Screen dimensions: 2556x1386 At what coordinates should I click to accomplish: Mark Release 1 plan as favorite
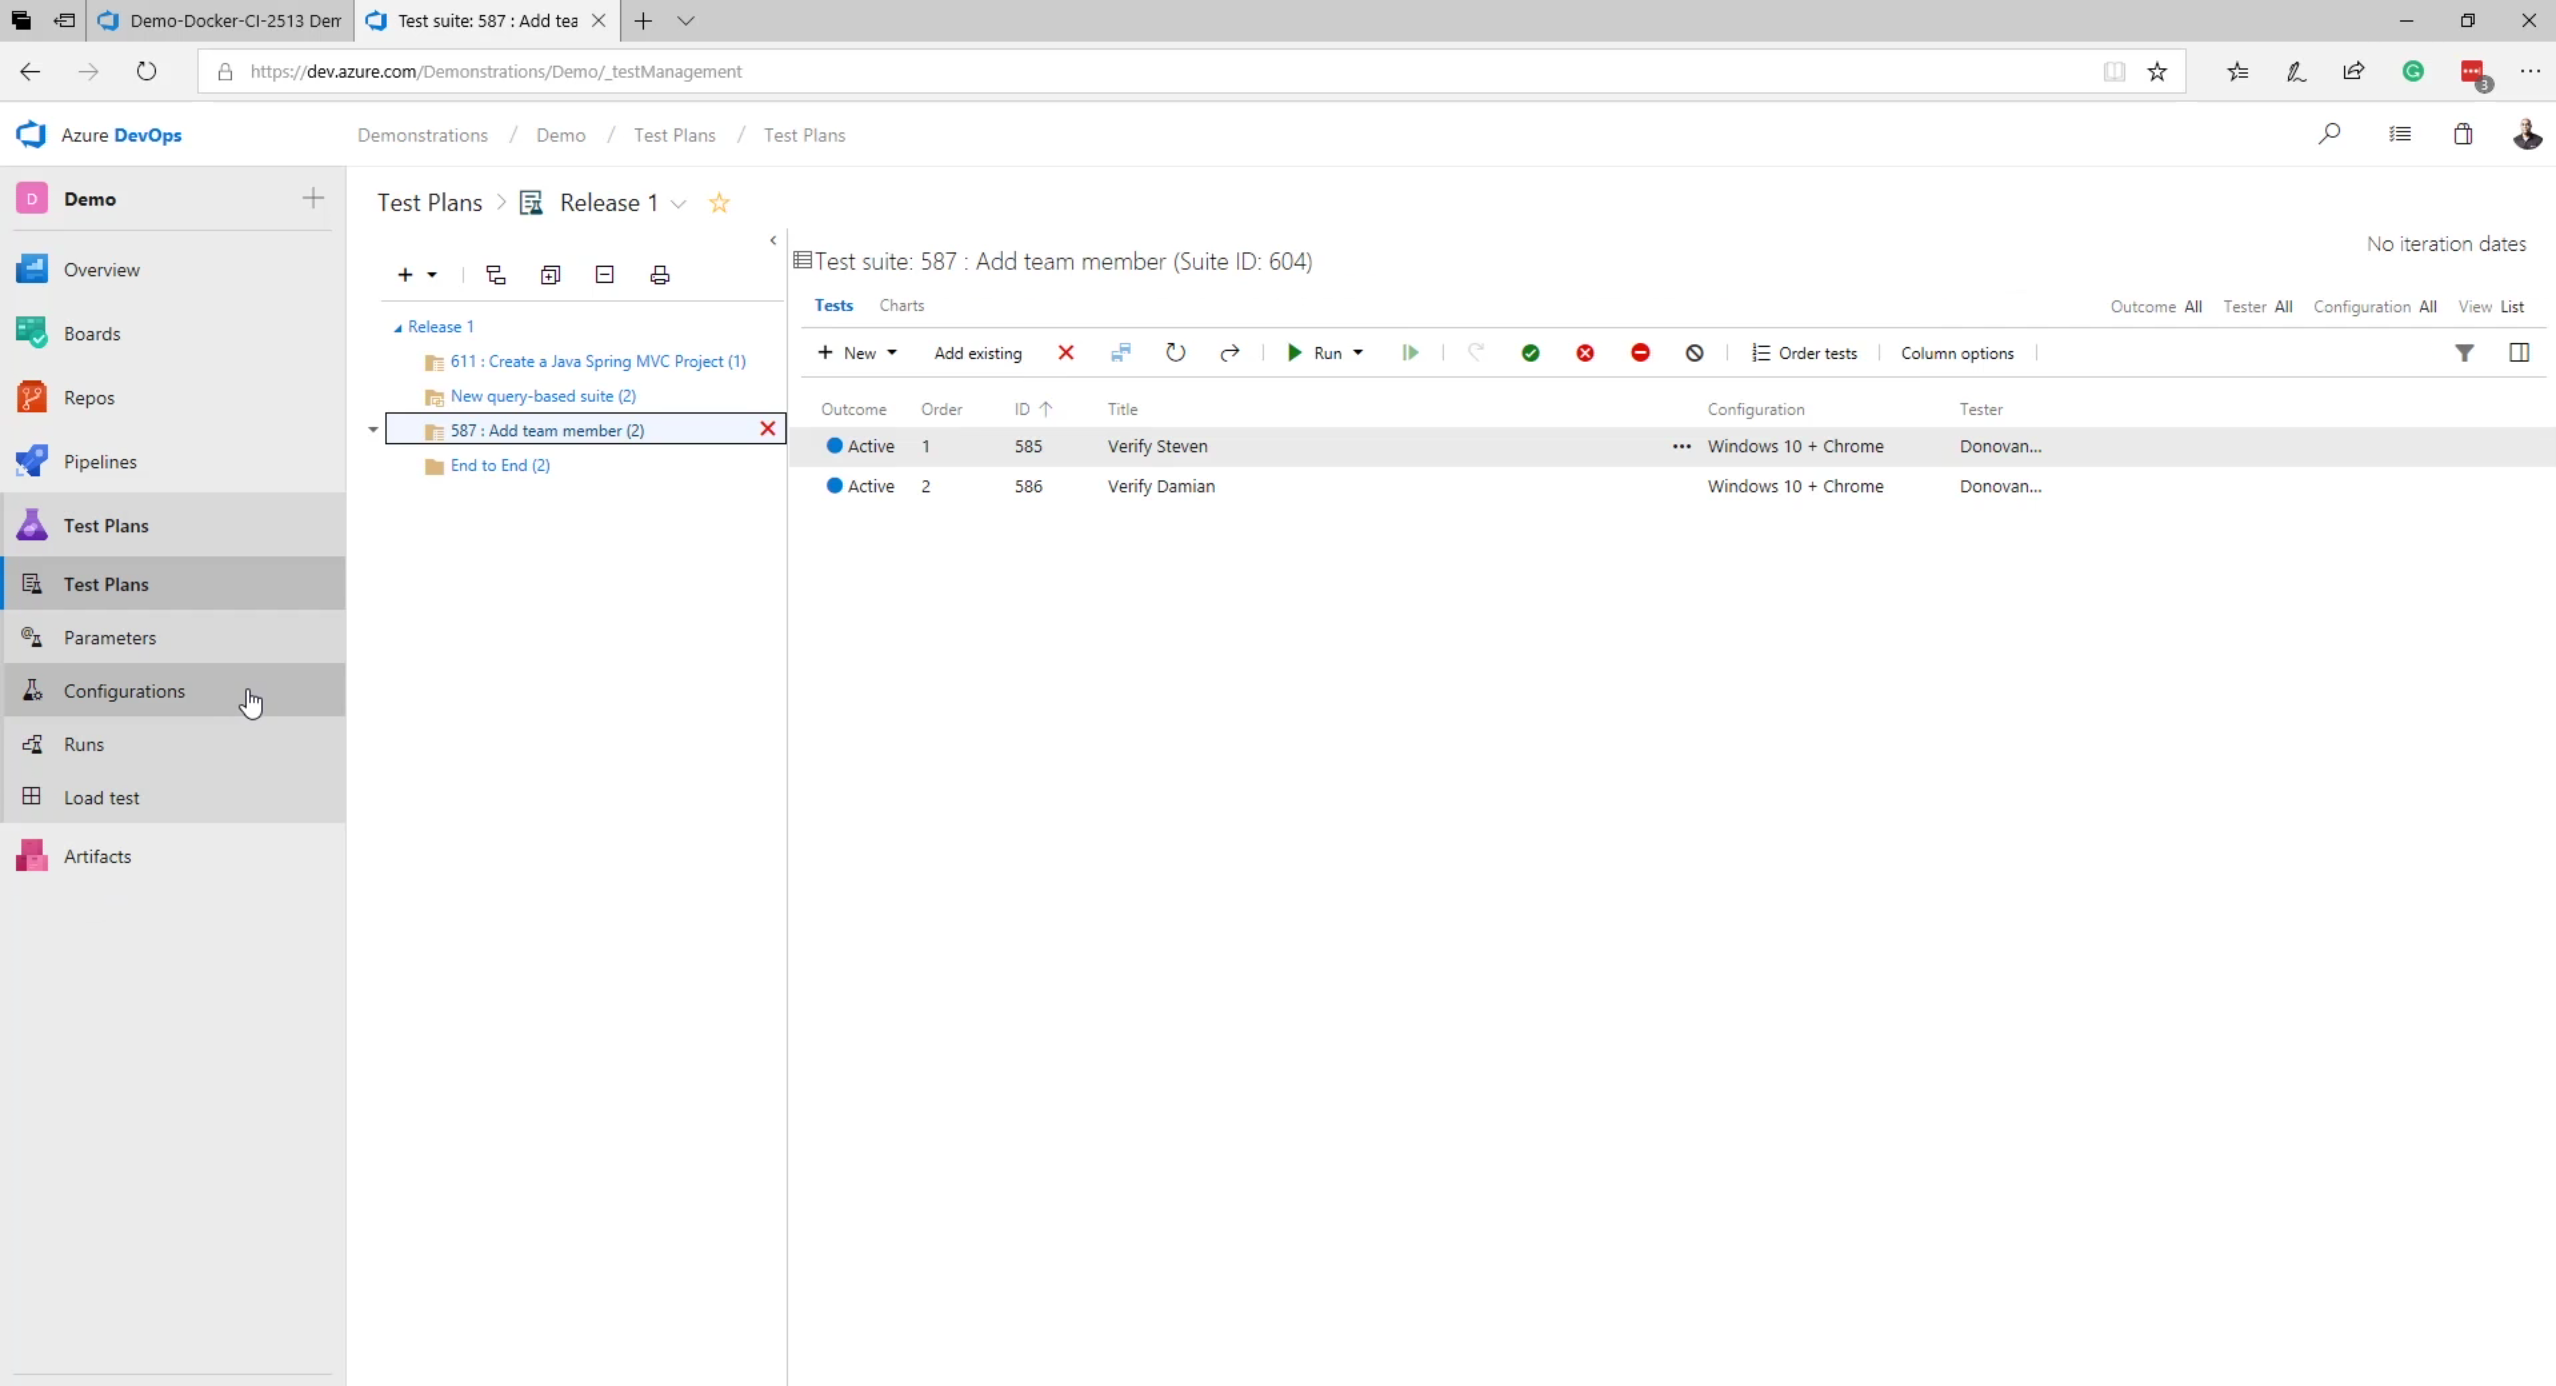pos(719,203)
